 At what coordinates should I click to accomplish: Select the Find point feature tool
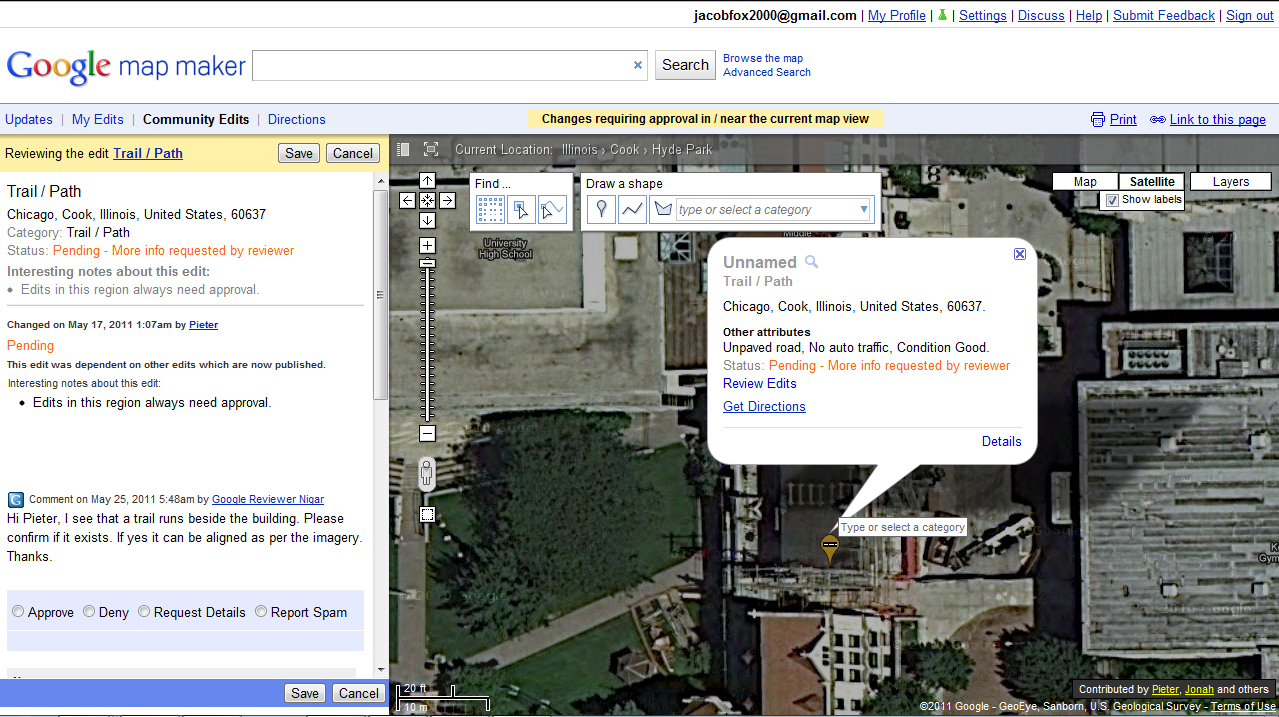pos(521,209)
